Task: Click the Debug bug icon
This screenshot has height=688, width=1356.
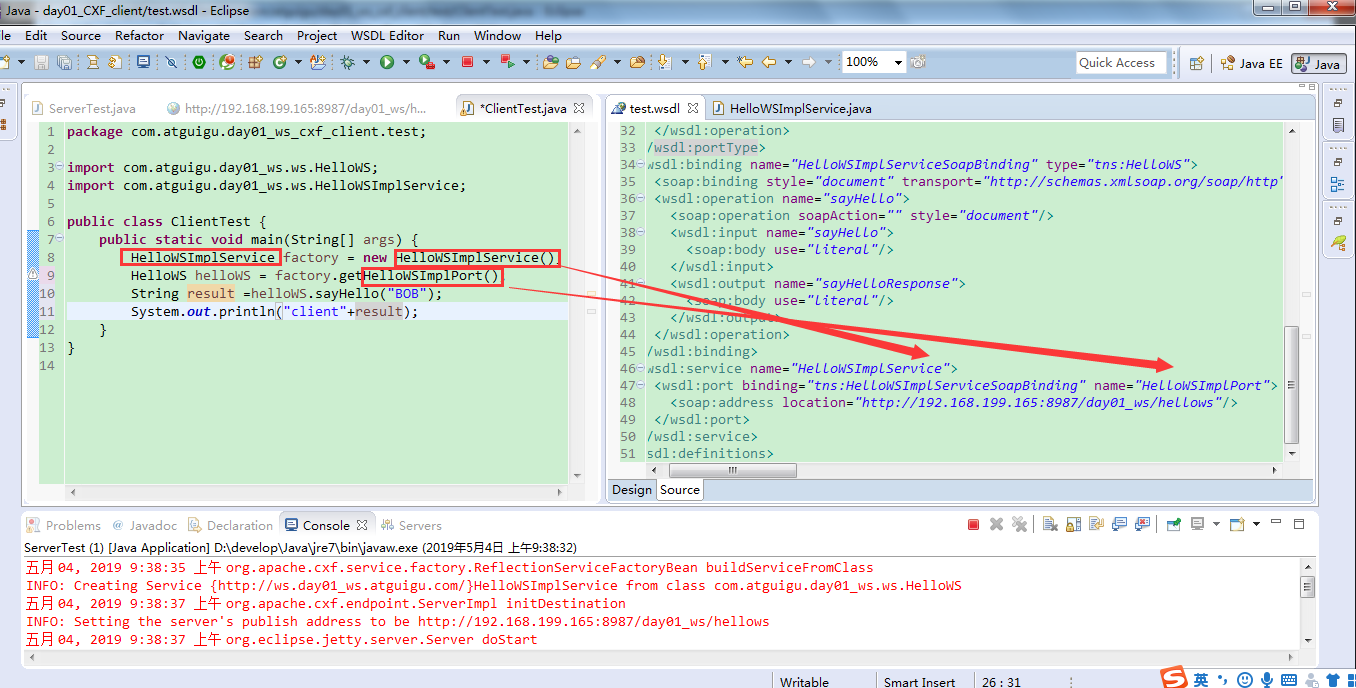Action: tap(346, 62)
